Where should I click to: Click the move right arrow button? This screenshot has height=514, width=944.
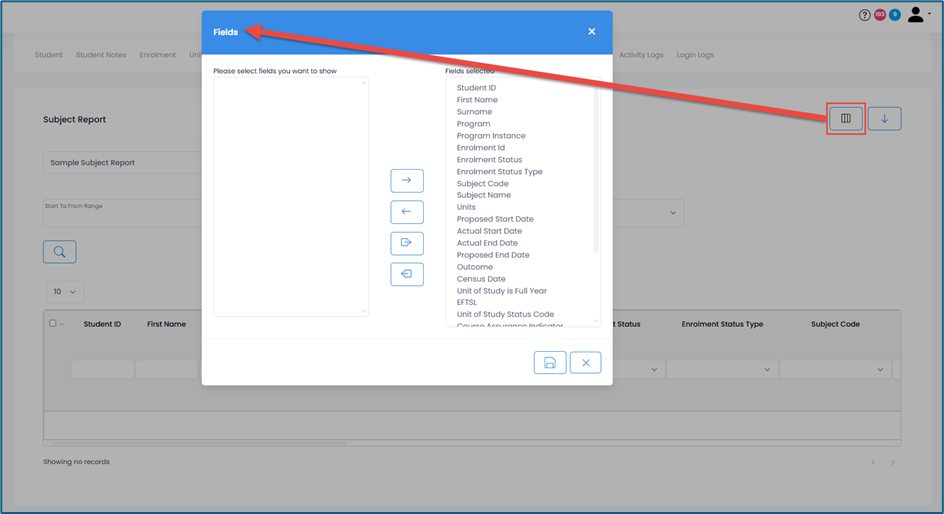406,181
